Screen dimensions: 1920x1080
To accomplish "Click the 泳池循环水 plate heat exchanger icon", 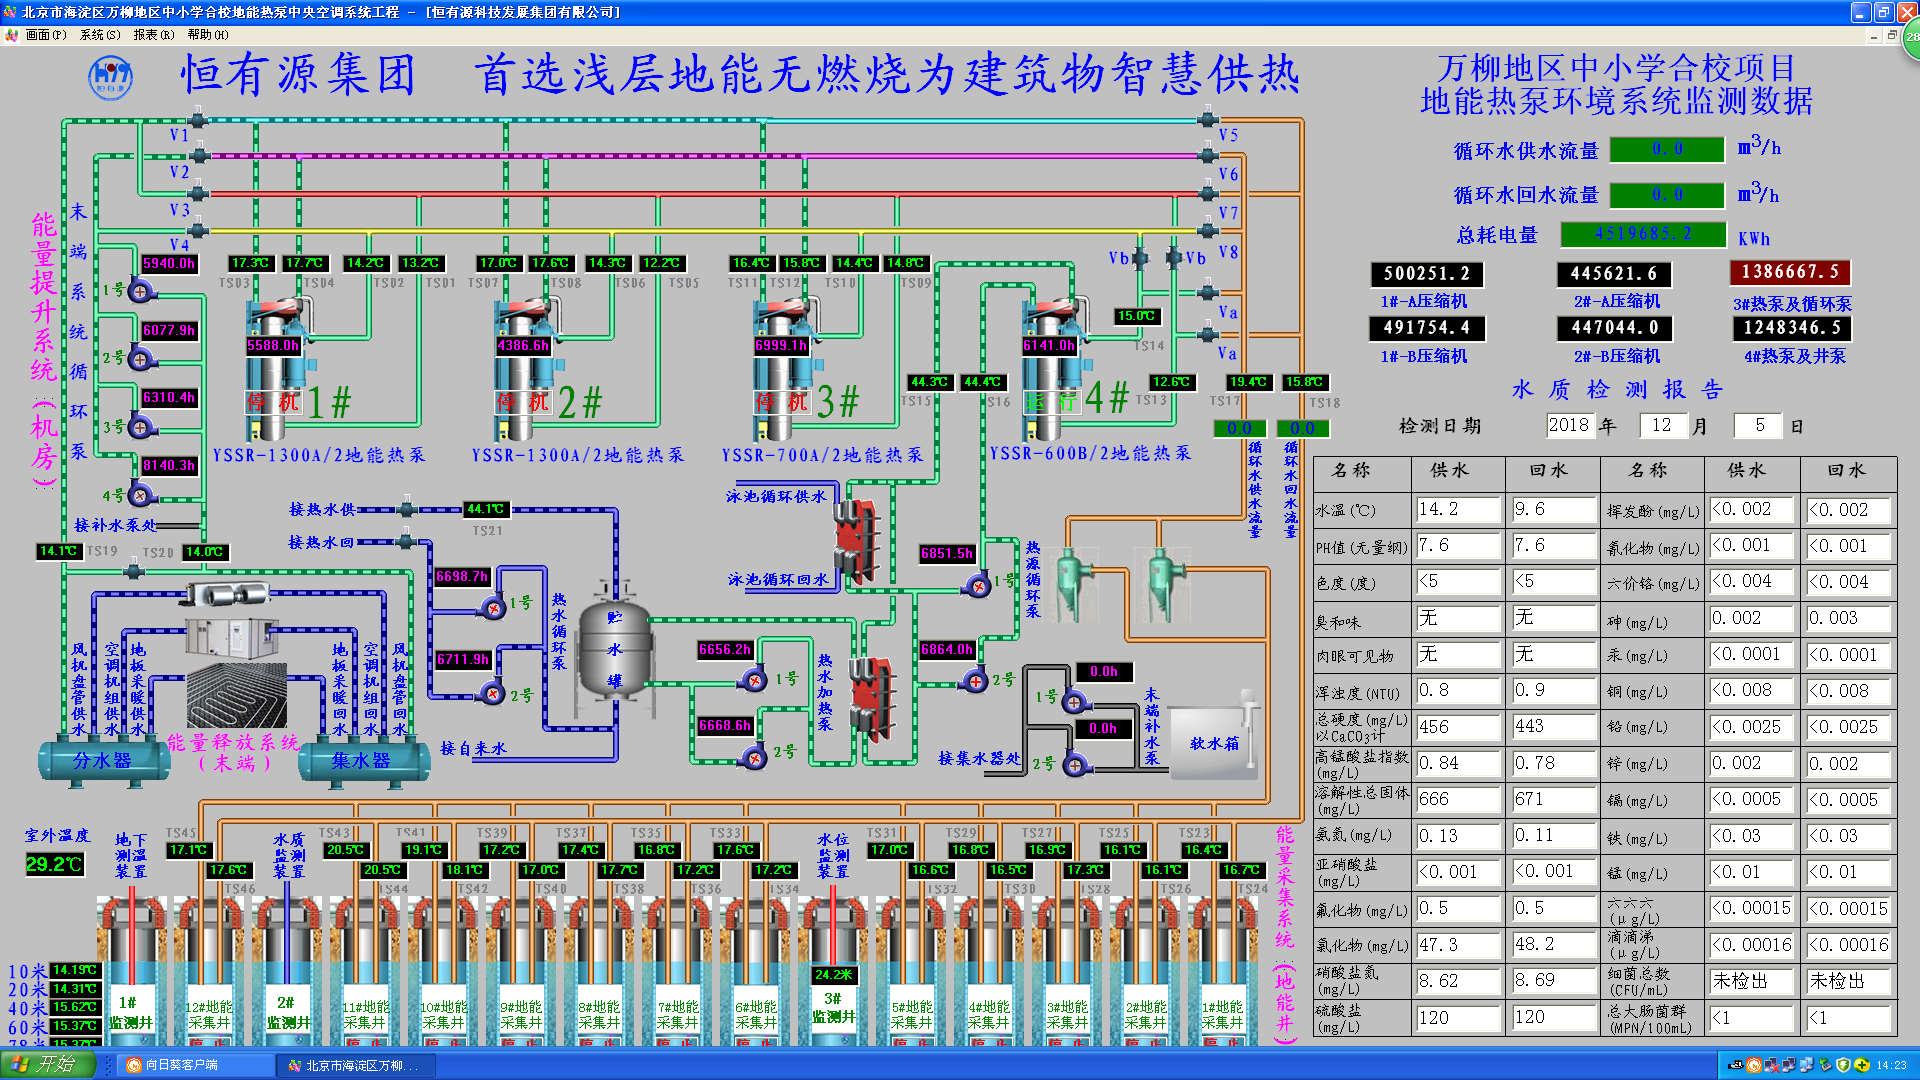I will point(857,541).
